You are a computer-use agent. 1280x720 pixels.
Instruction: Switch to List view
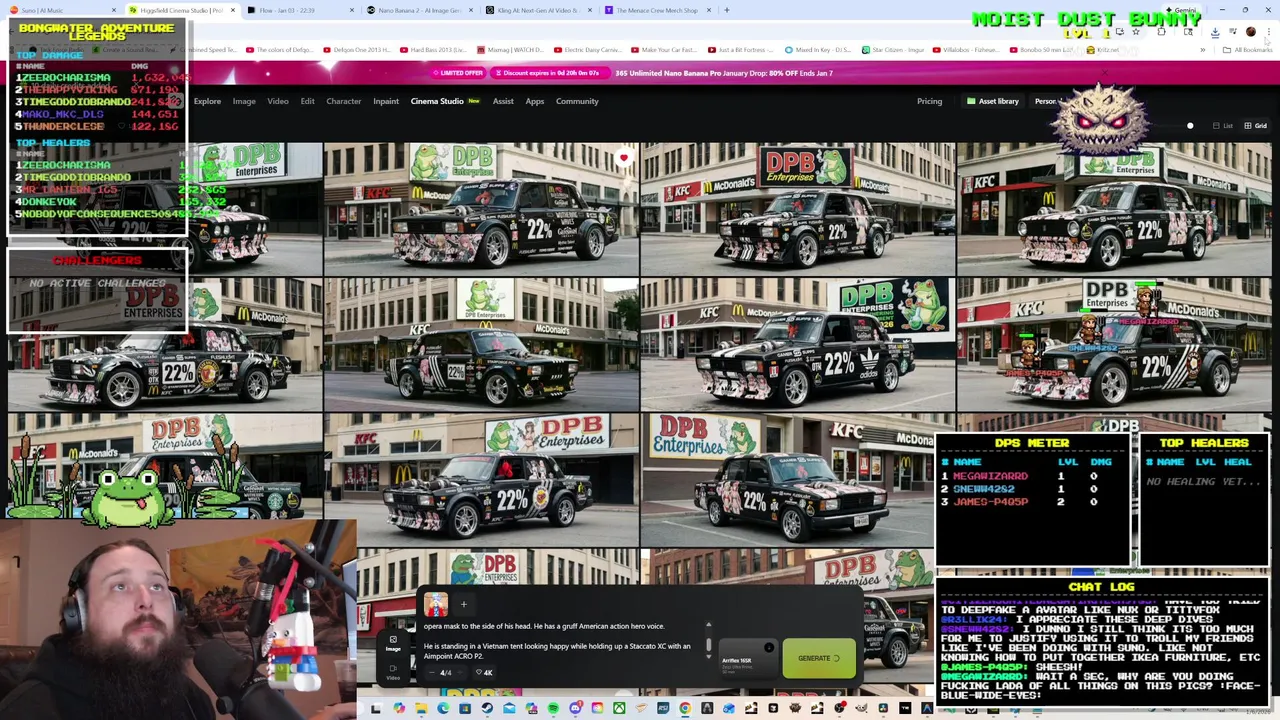point(1223,126)
